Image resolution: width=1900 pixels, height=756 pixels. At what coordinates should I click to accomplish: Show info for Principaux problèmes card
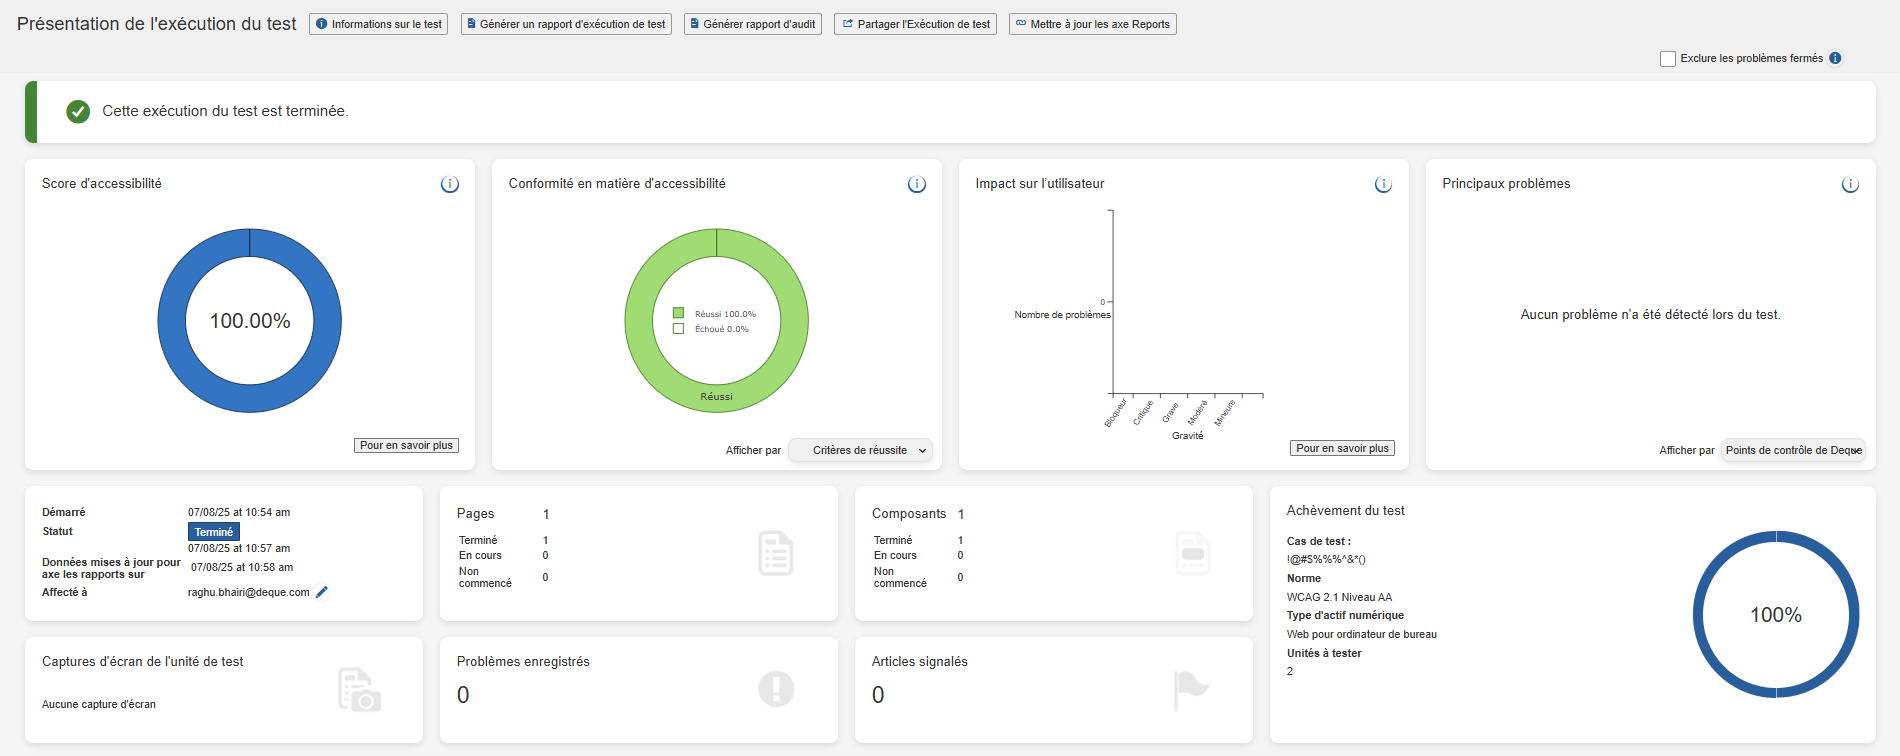click(1850, 184)
